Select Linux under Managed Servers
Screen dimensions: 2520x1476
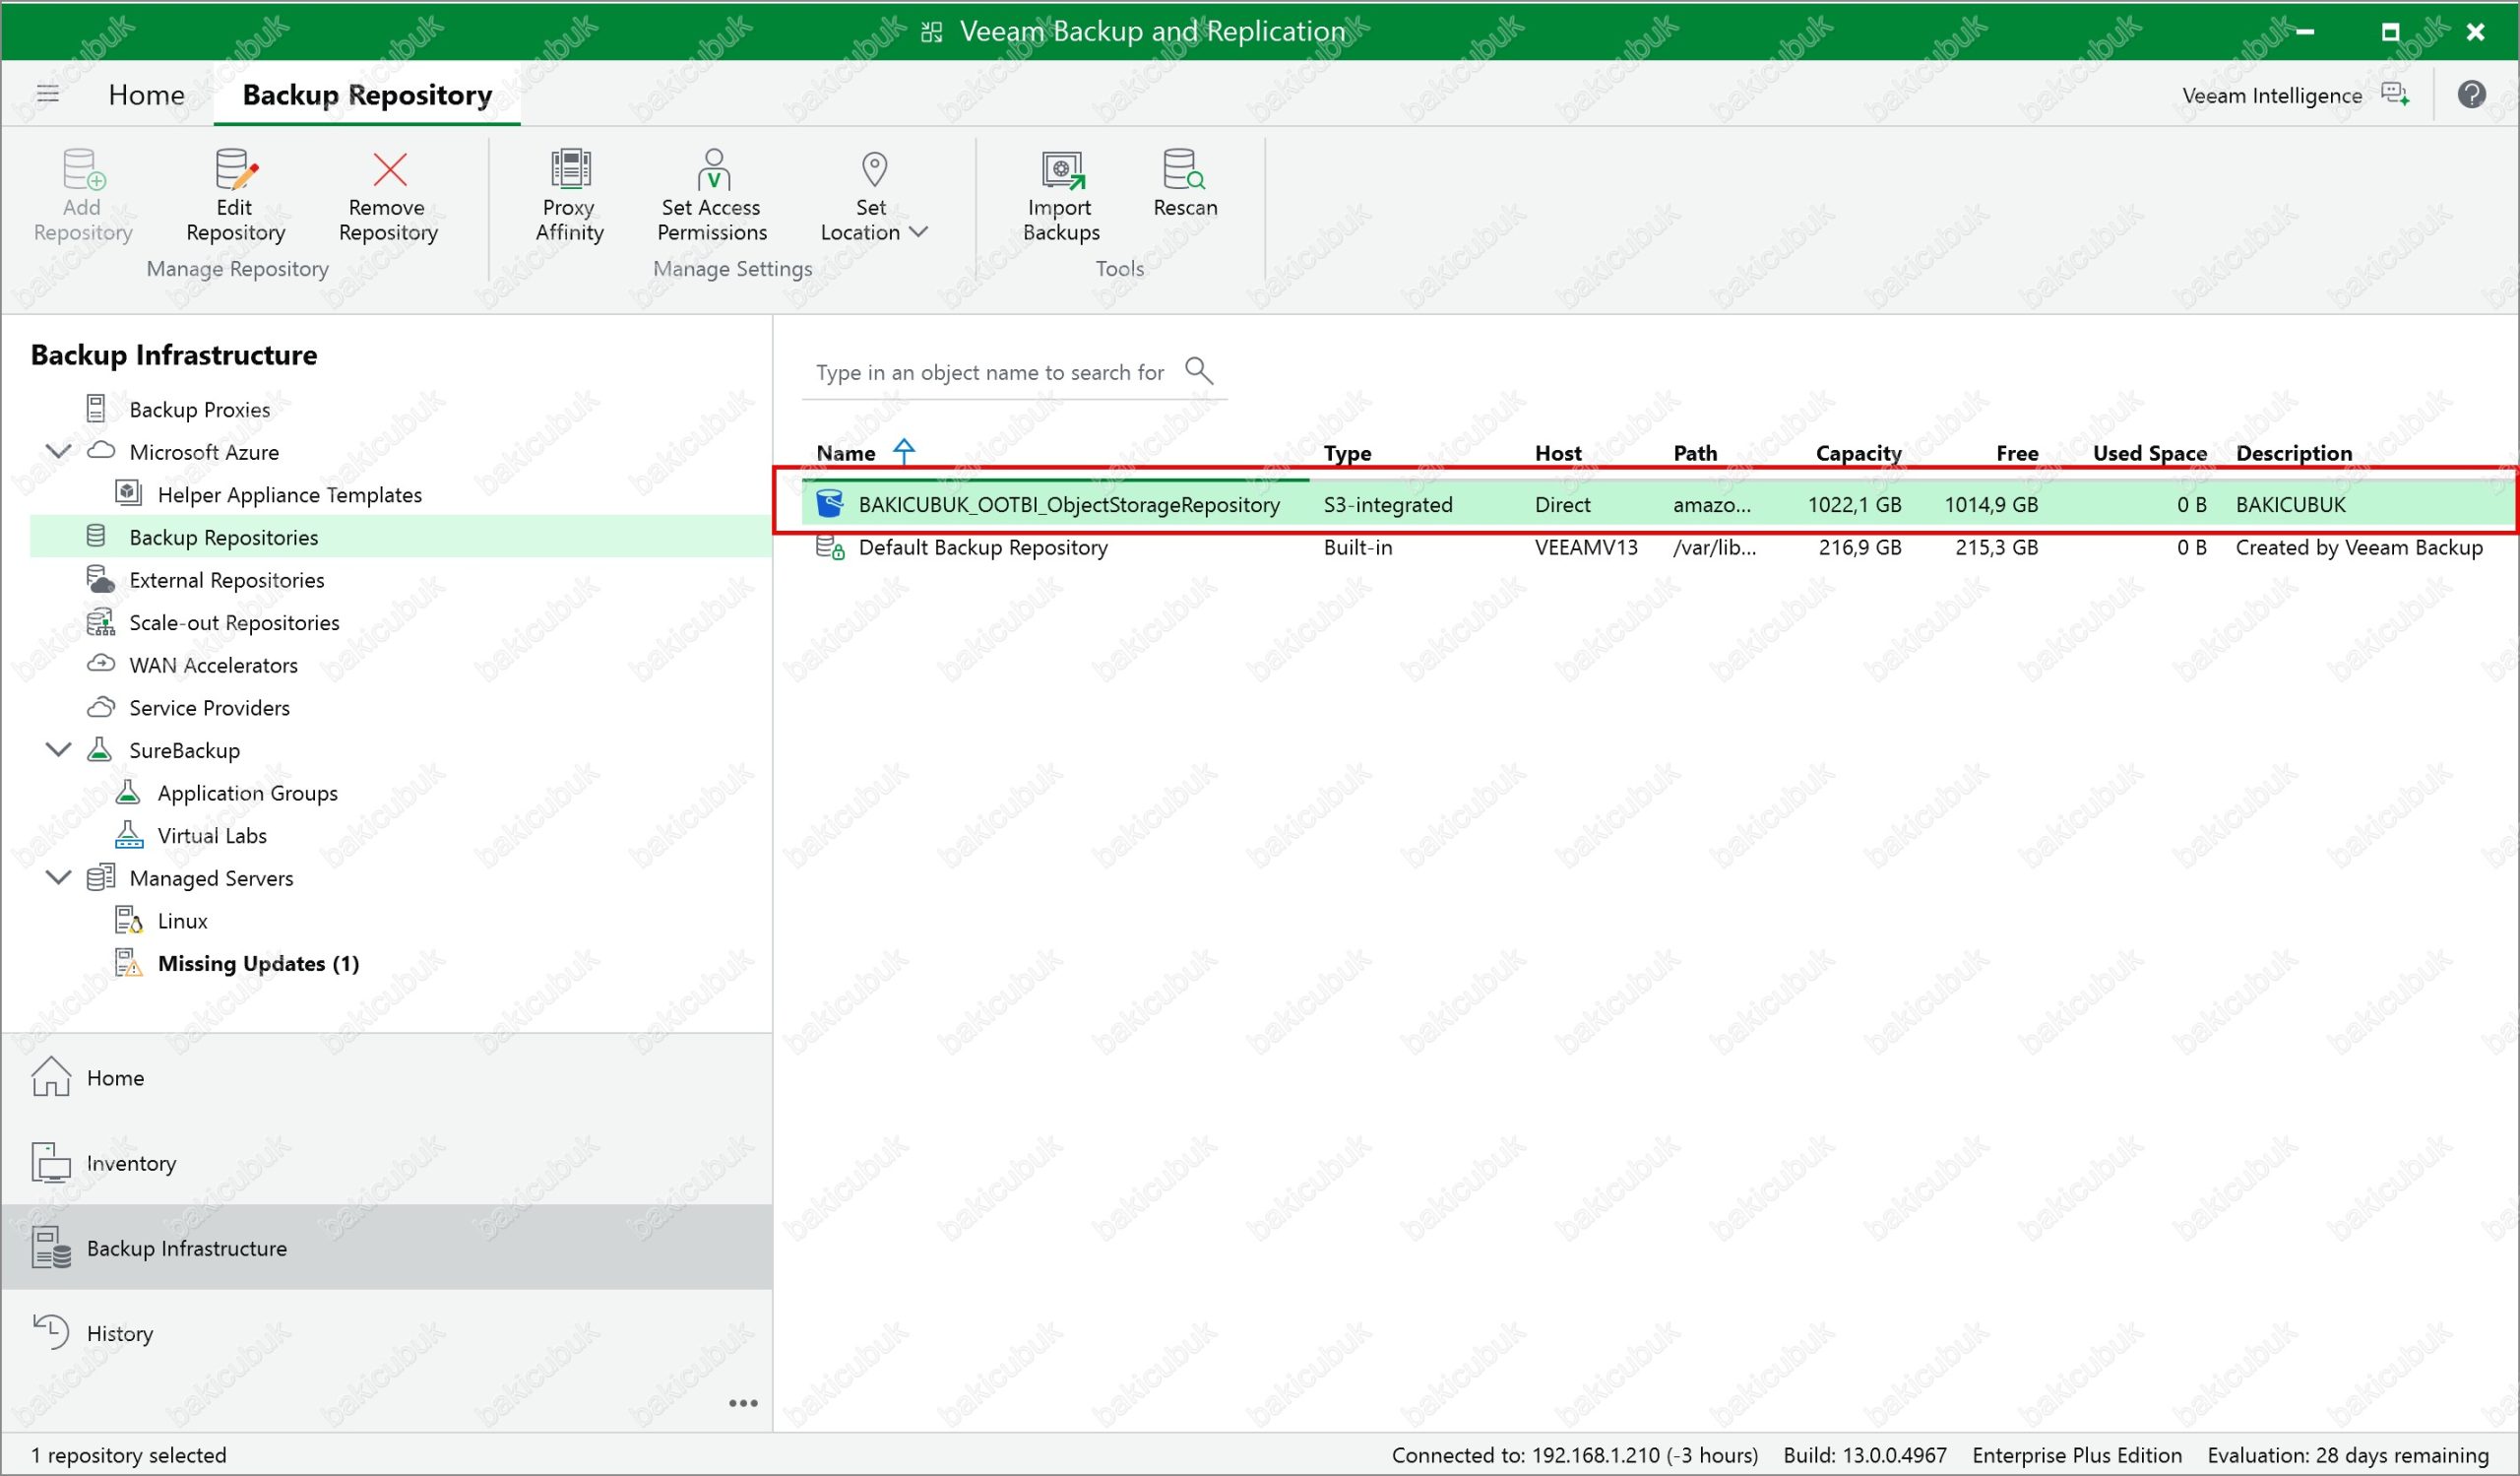pyautogui.click(x=182, y=920)
